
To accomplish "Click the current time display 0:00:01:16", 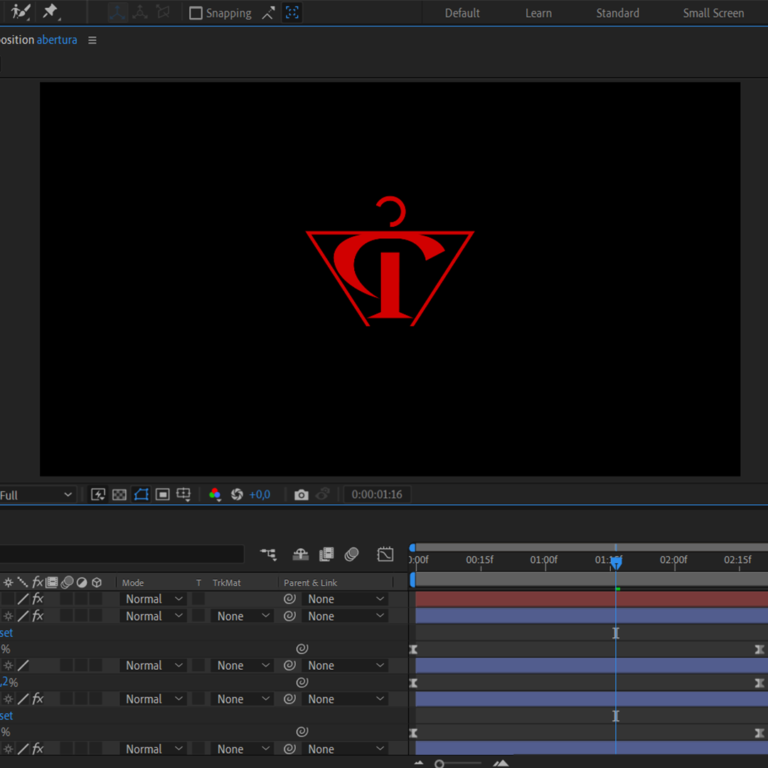I will point(377,495).
